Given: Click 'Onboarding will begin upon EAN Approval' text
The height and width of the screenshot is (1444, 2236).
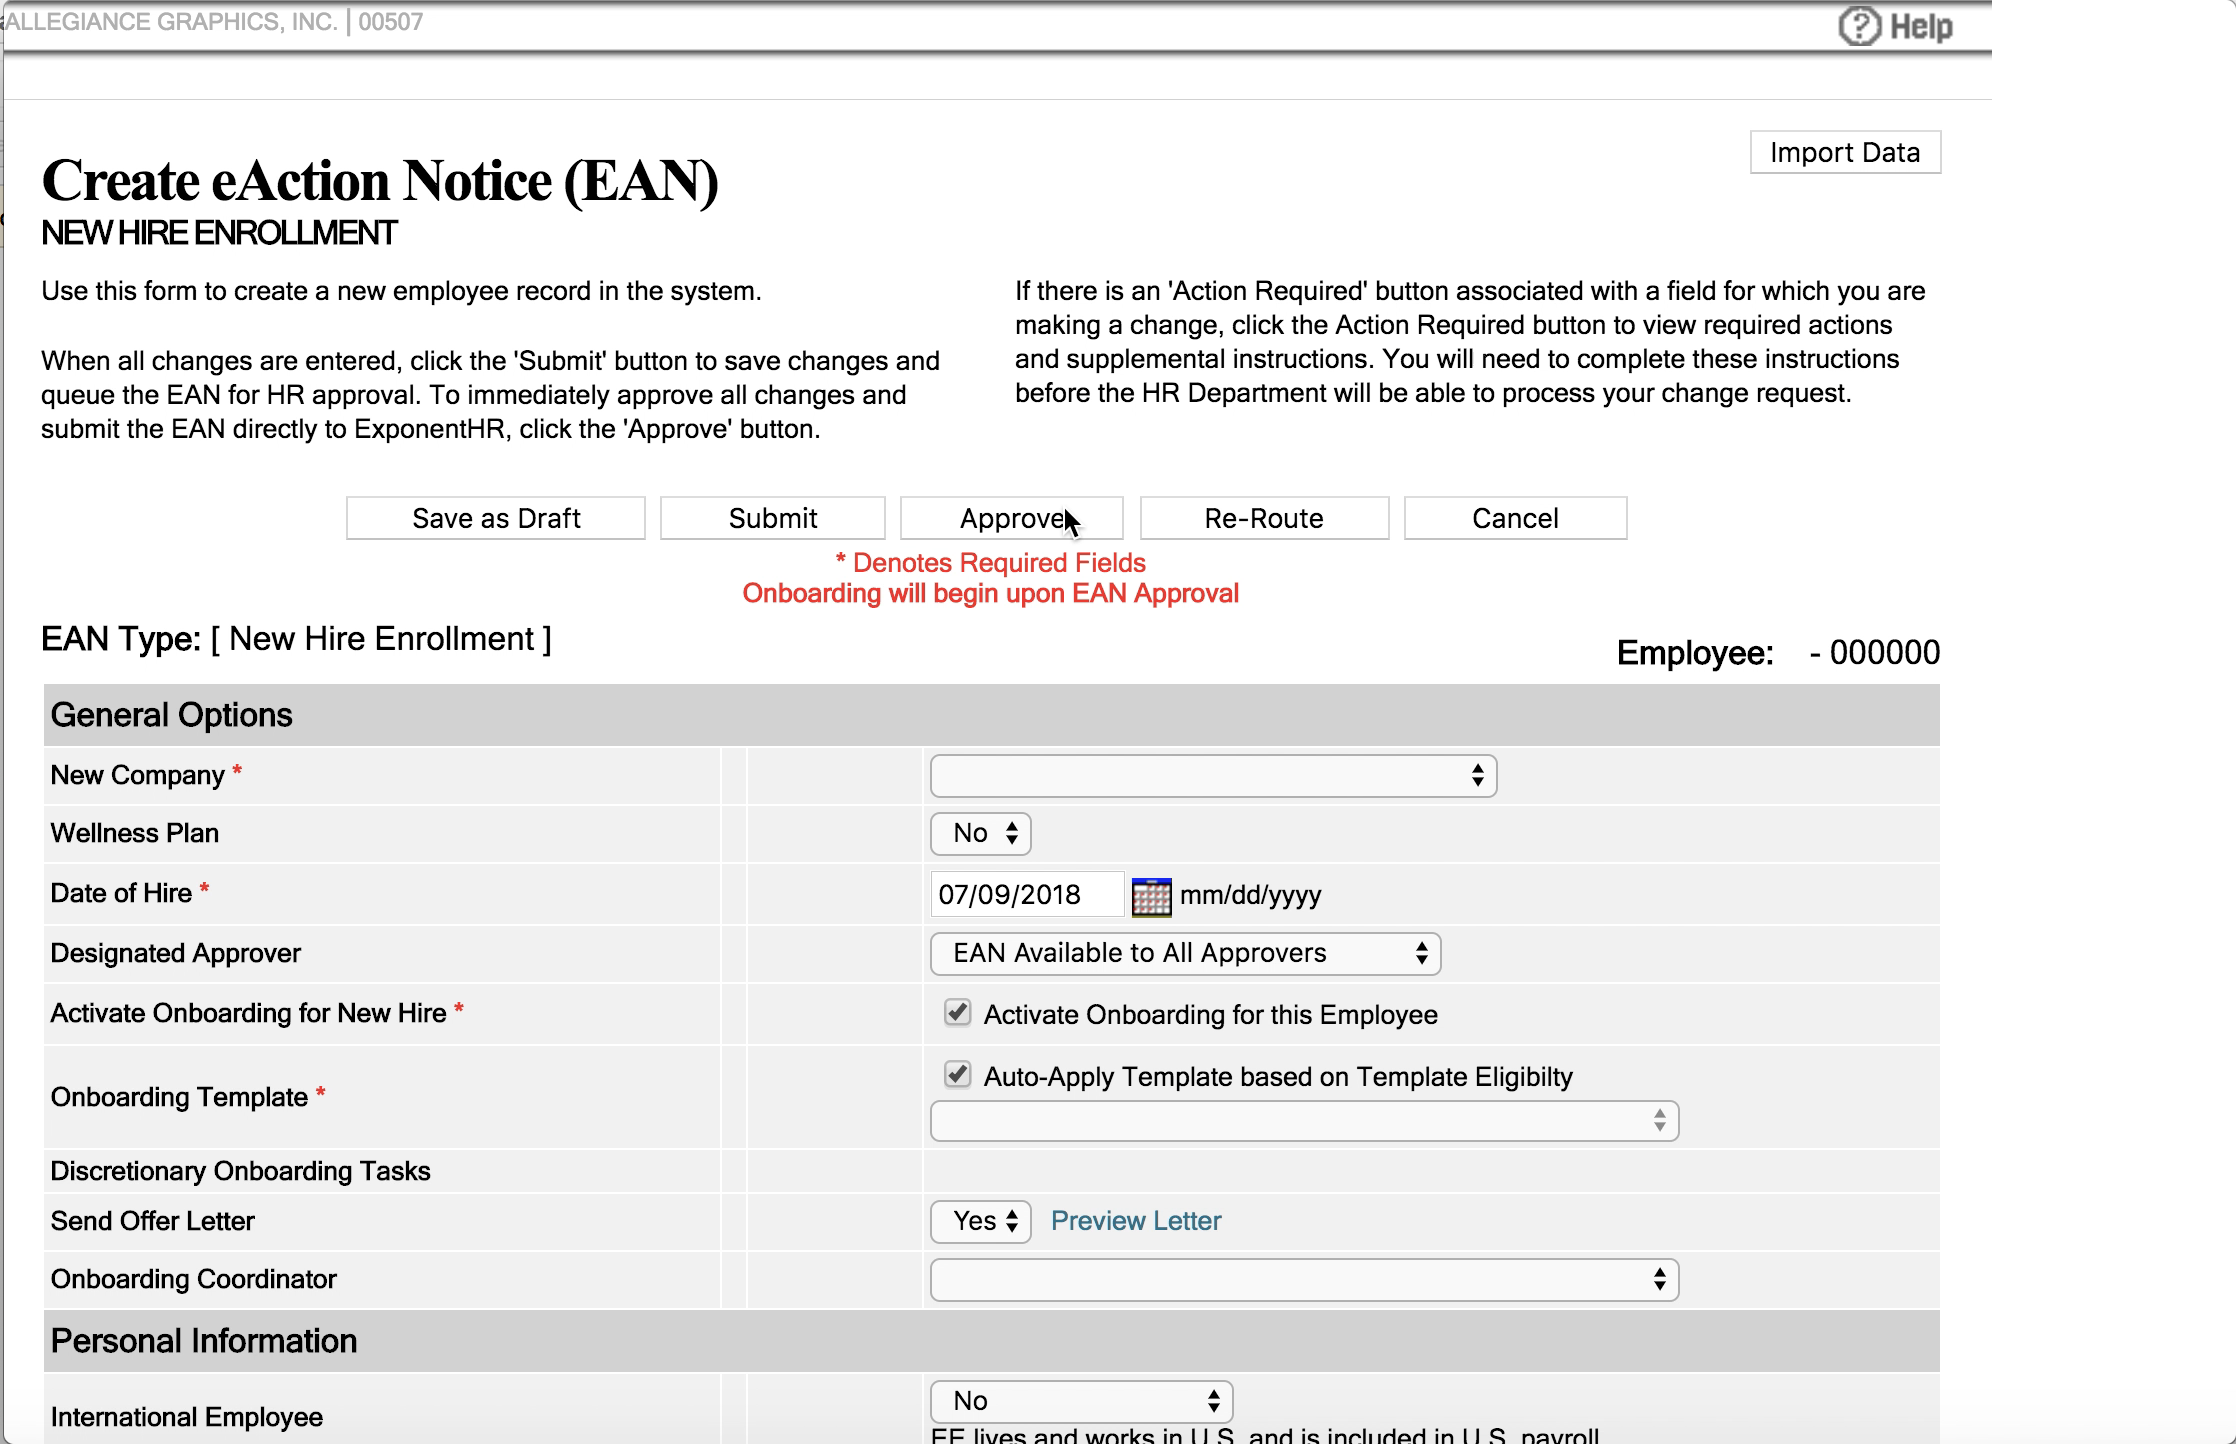Looking at the screenshot, I should click(x=990, y=594).
